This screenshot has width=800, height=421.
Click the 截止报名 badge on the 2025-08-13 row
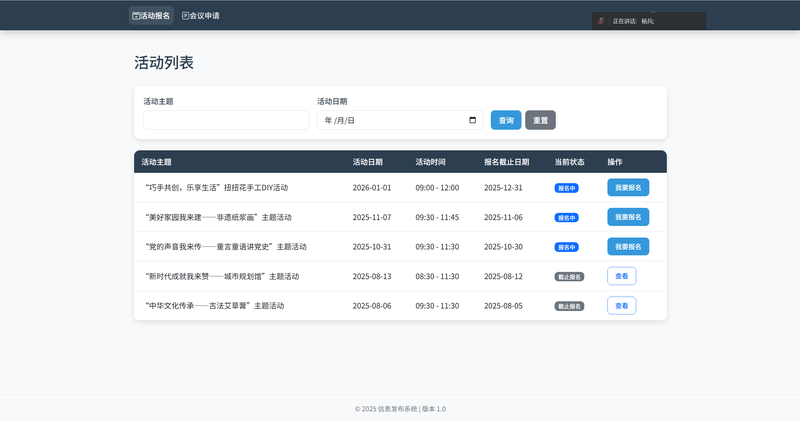(569, 277)
